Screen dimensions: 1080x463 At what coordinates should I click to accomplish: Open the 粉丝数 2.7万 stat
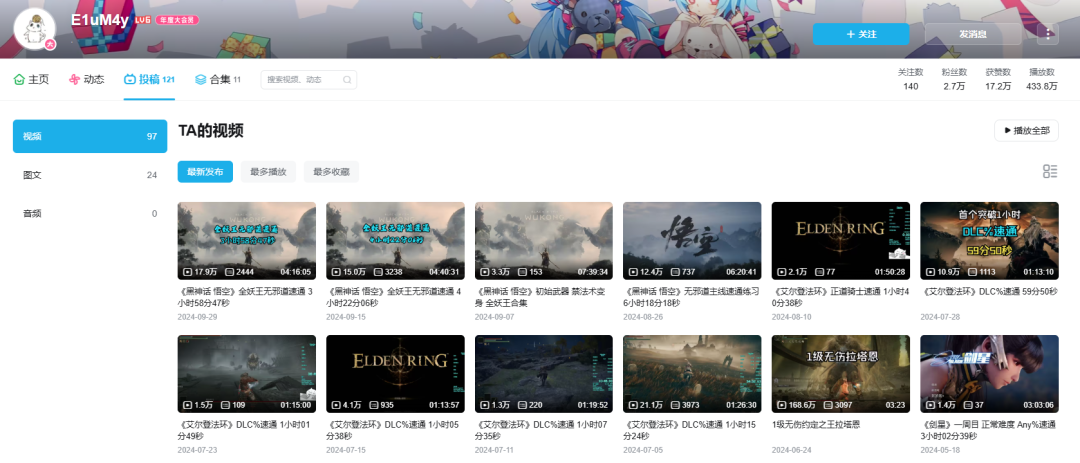tap(954, 79)
